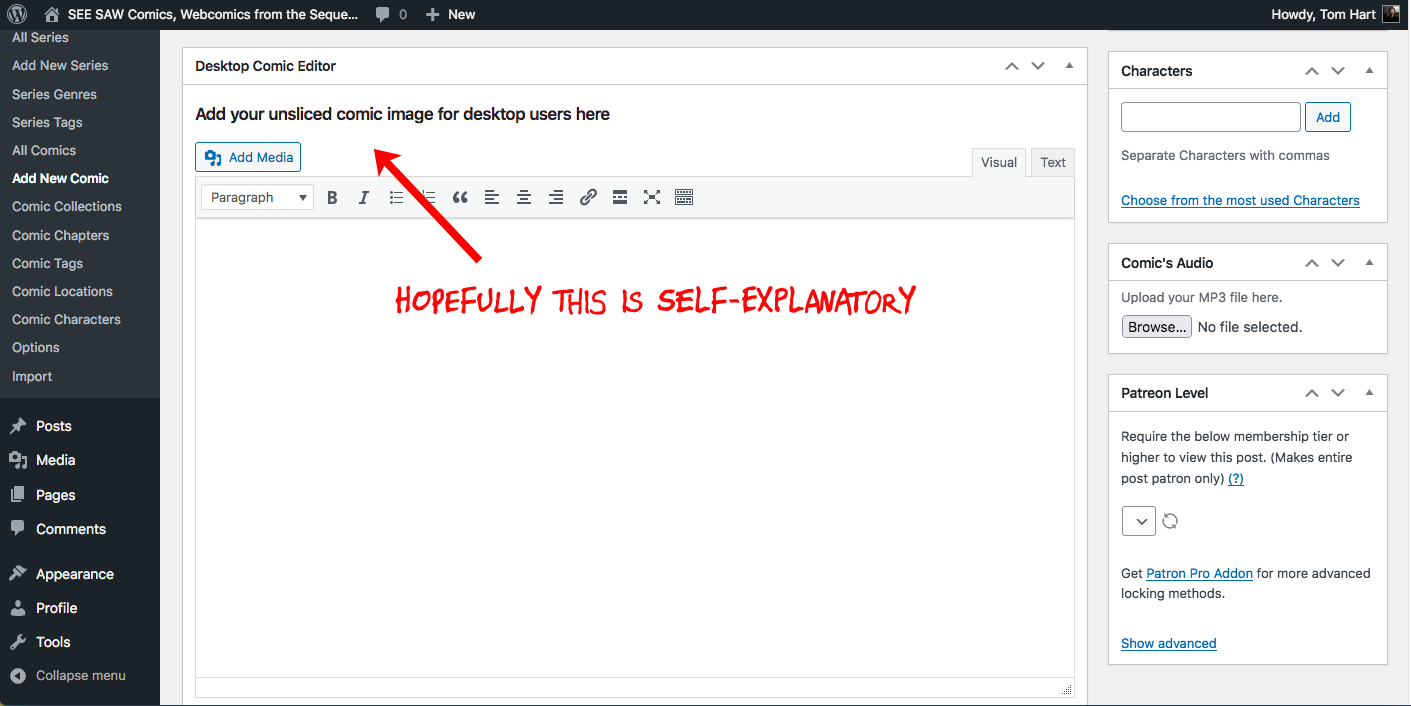This screenshot has height=706, width=1411.
Task: Open Howdy, Tom Hart account menu
Action: tap(1335, 14)
